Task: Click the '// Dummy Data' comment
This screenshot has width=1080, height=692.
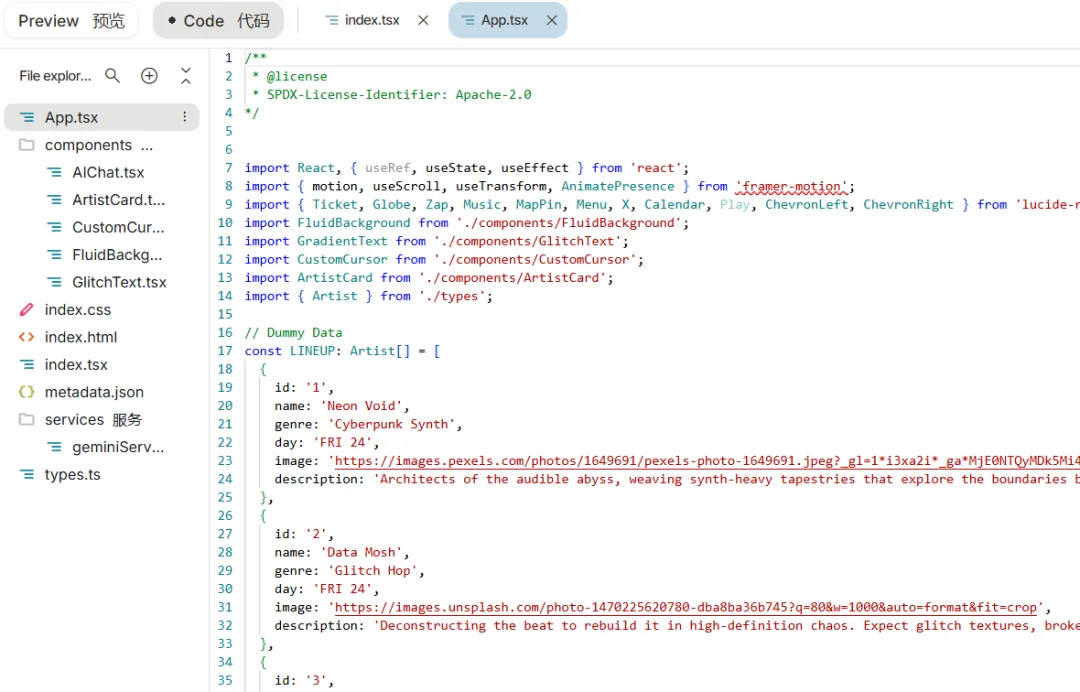Action: (x=293, y=333)
